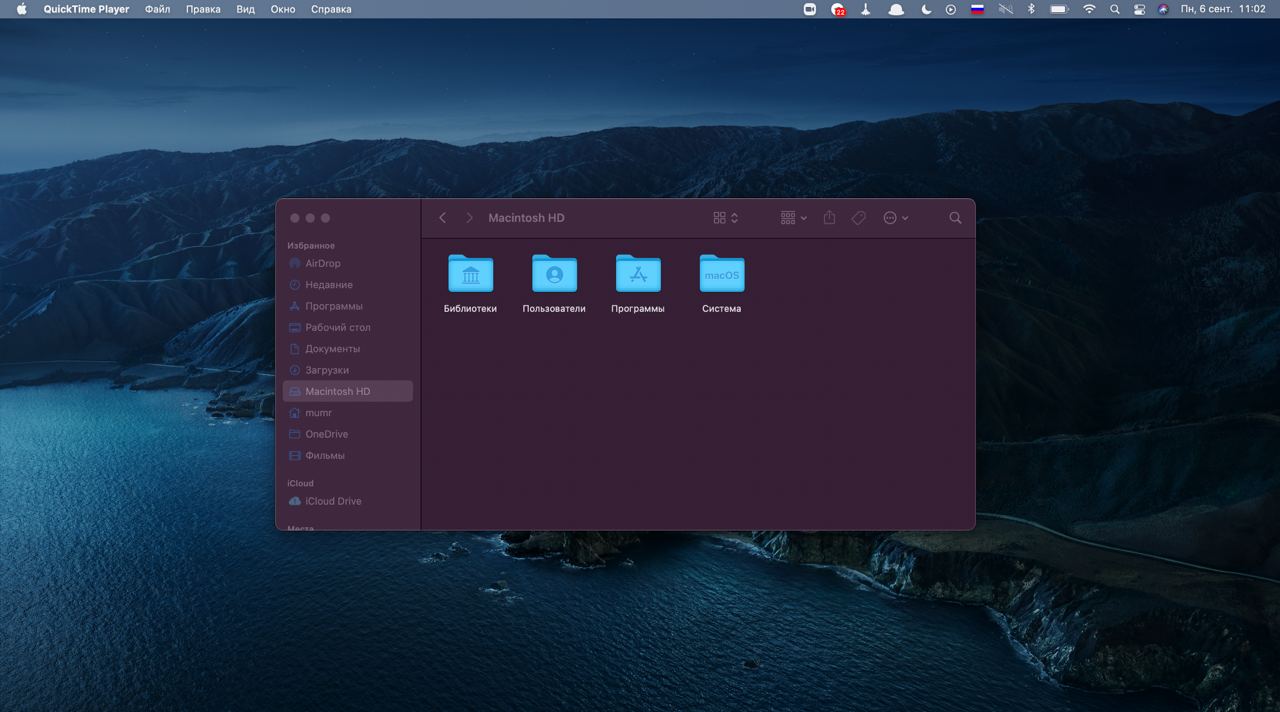The height and width of the screenshot is (712, 1280).
Task: Open the Пользователи folder
Action: point(554,274)
